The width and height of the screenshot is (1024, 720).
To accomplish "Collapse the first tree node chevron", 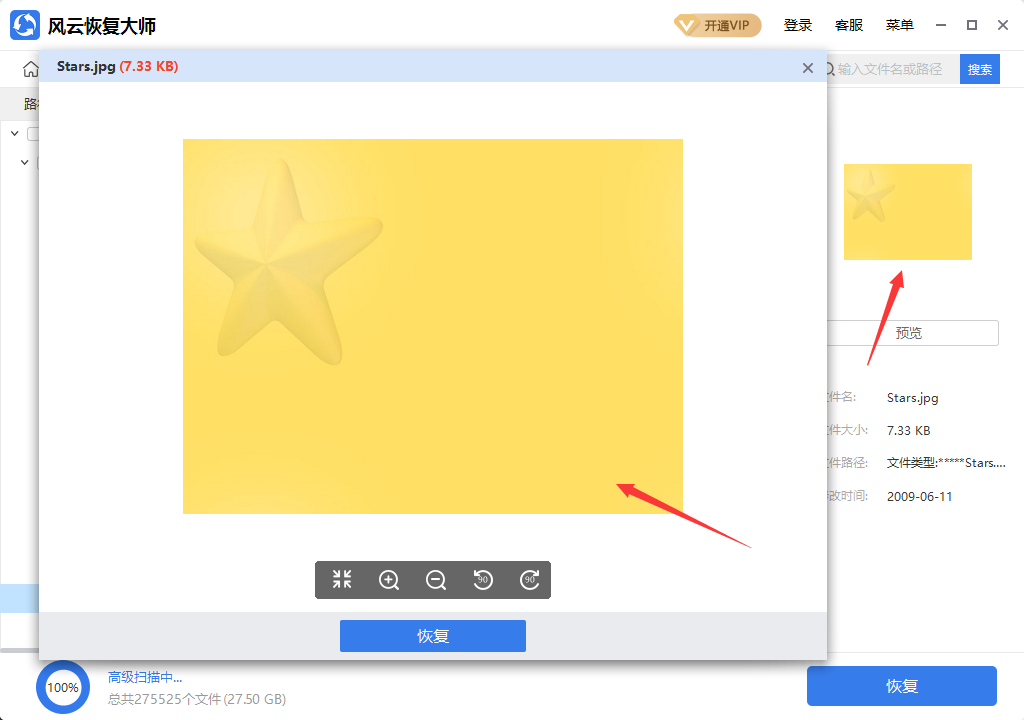I will point(15,133).
